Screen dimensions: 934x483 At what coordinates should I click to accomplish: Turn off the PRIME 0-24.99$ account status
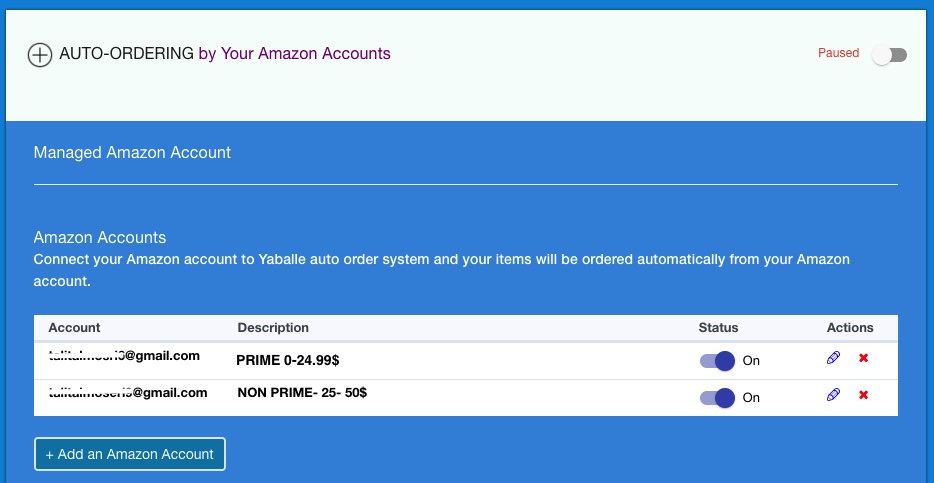(717, 361)
